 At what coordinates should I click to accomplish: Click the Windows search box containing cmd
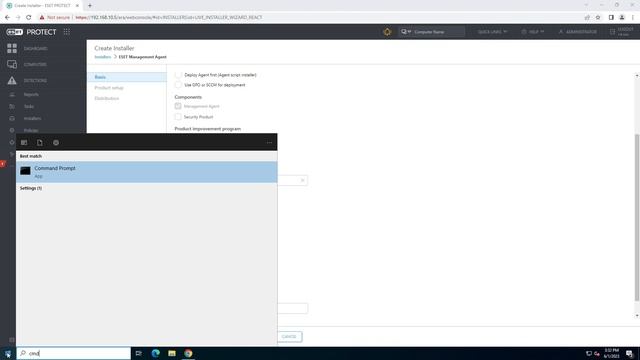[x=73, y=353]
